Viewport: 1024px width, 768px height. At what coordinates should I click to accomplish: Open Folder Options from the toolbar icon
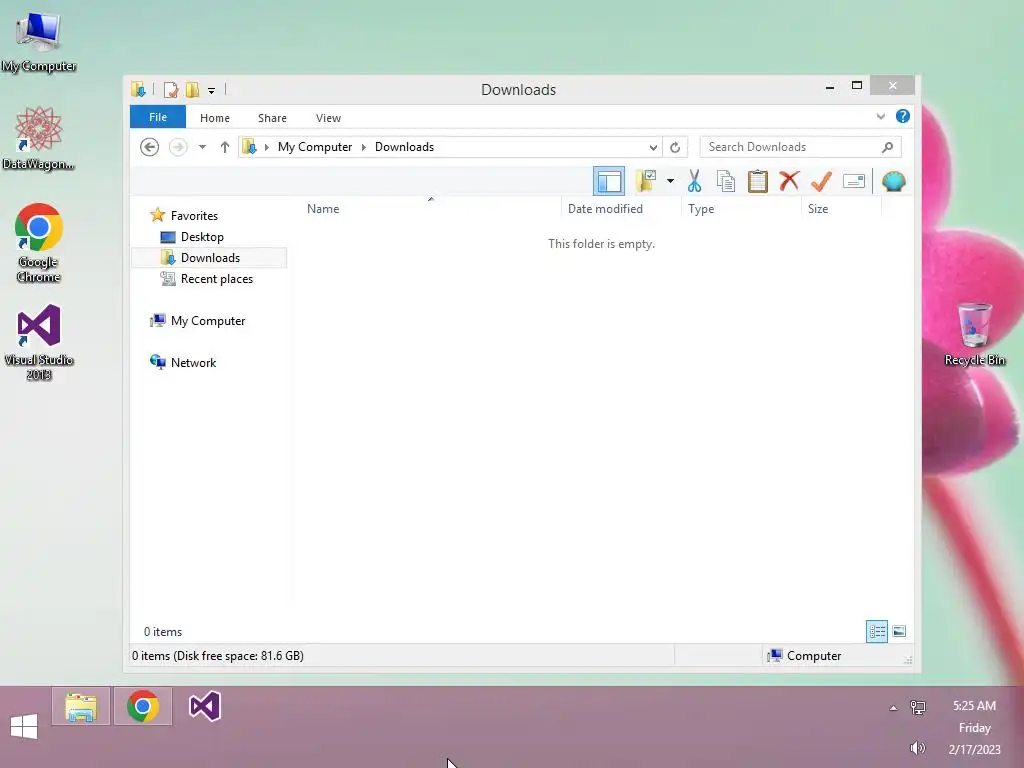pos(646,181)
